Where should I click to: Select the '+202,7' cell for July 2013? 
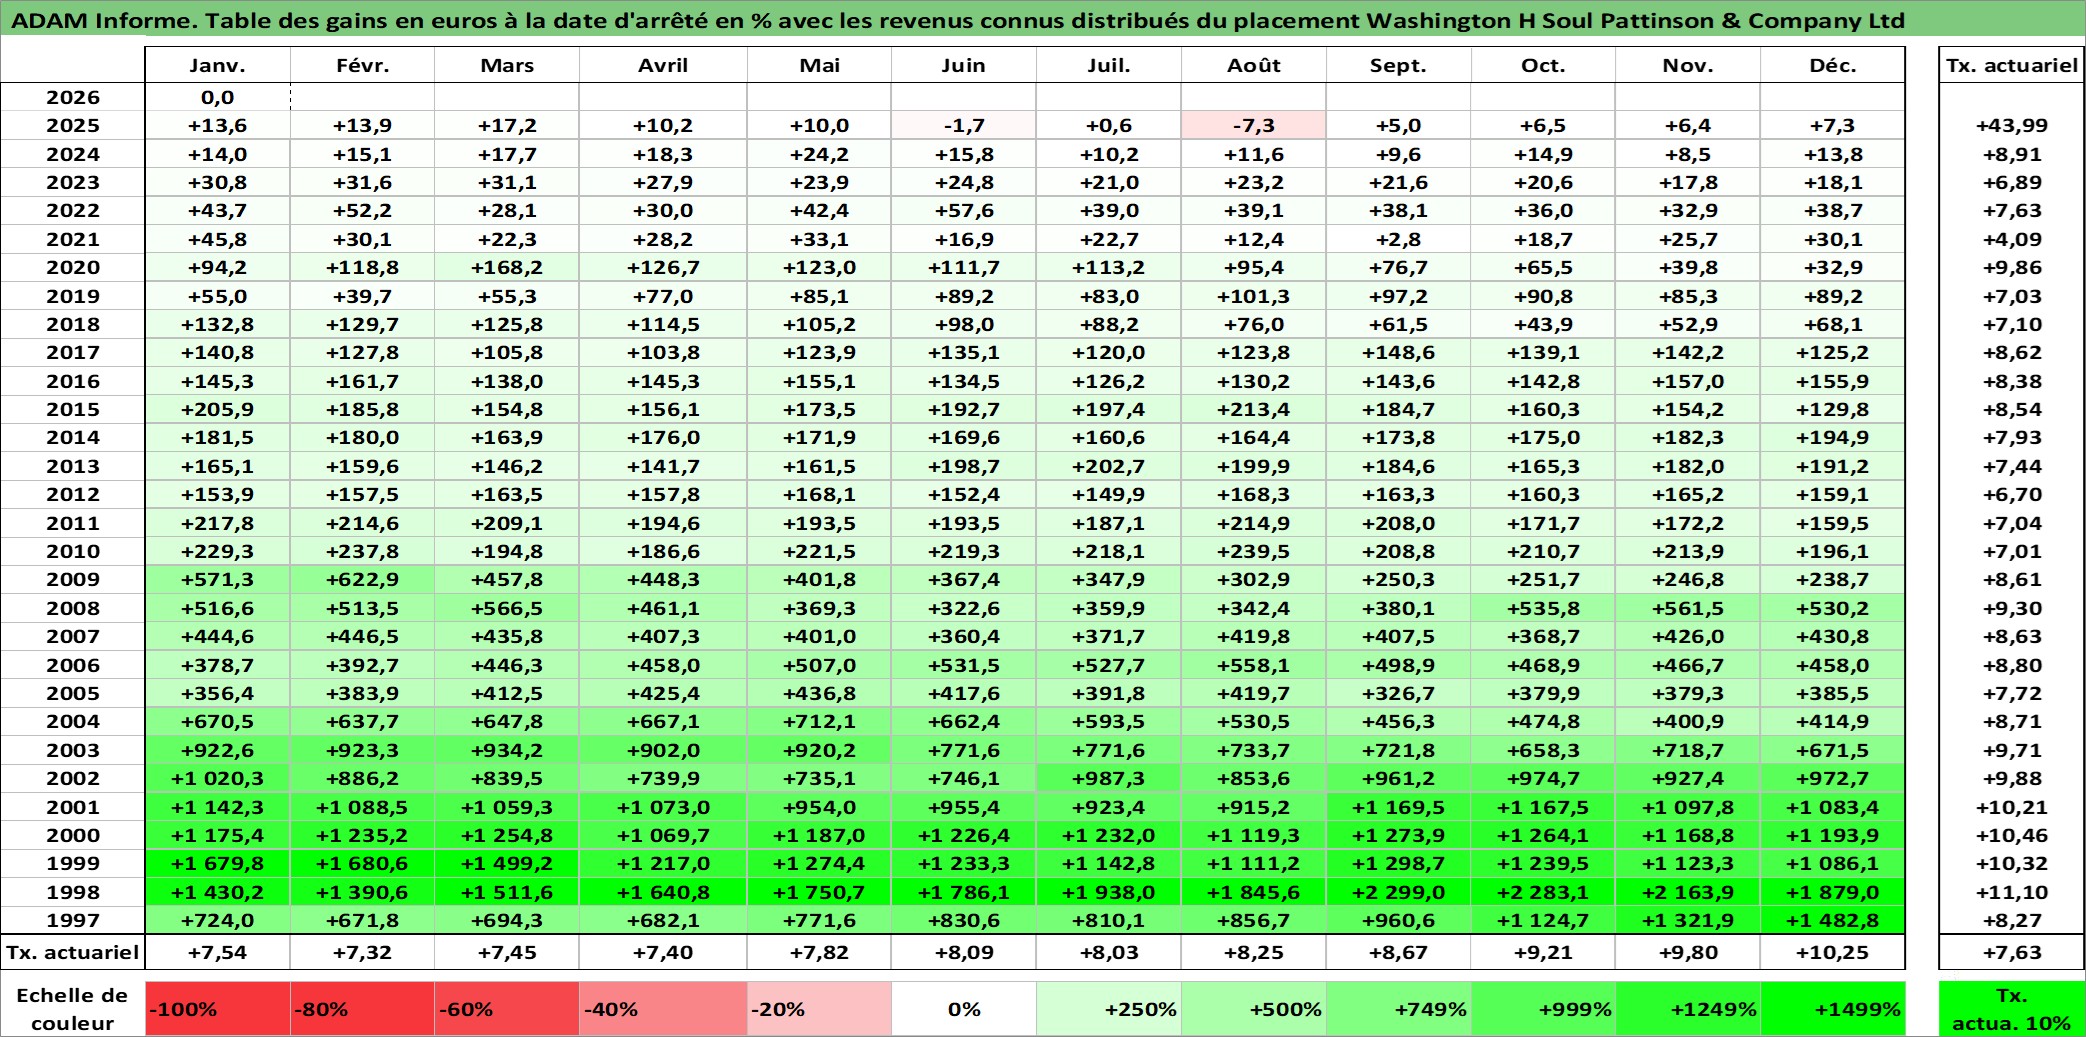(1109, 466)
